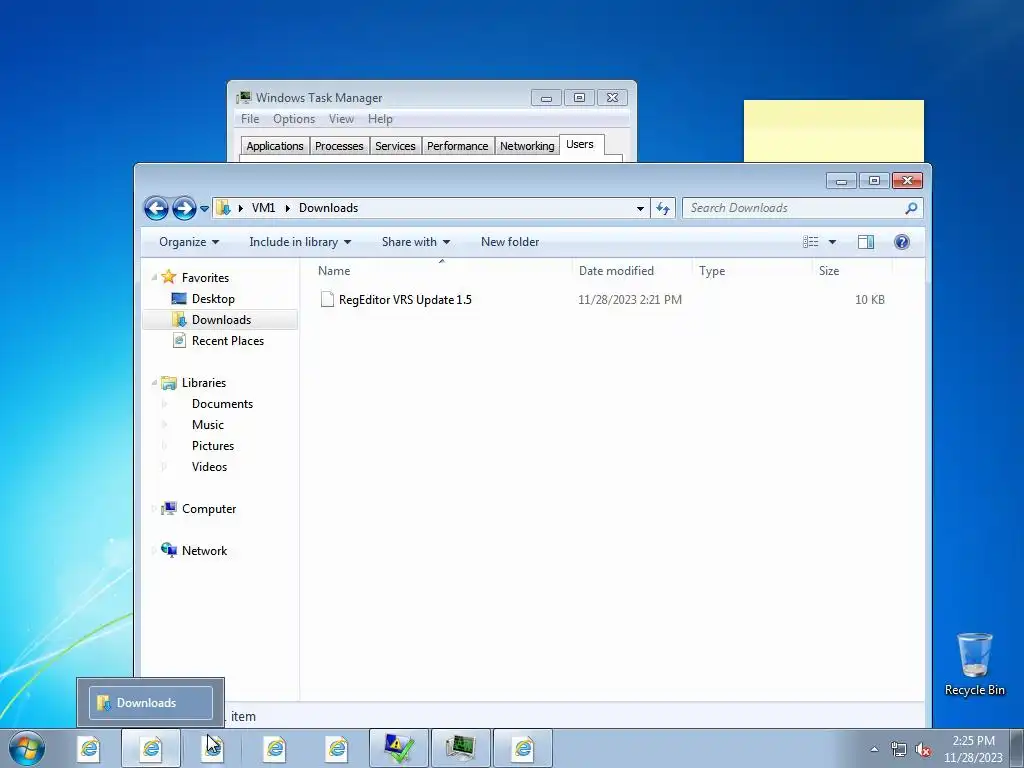Open the security shield taskbar app

(x=399, y=748)
